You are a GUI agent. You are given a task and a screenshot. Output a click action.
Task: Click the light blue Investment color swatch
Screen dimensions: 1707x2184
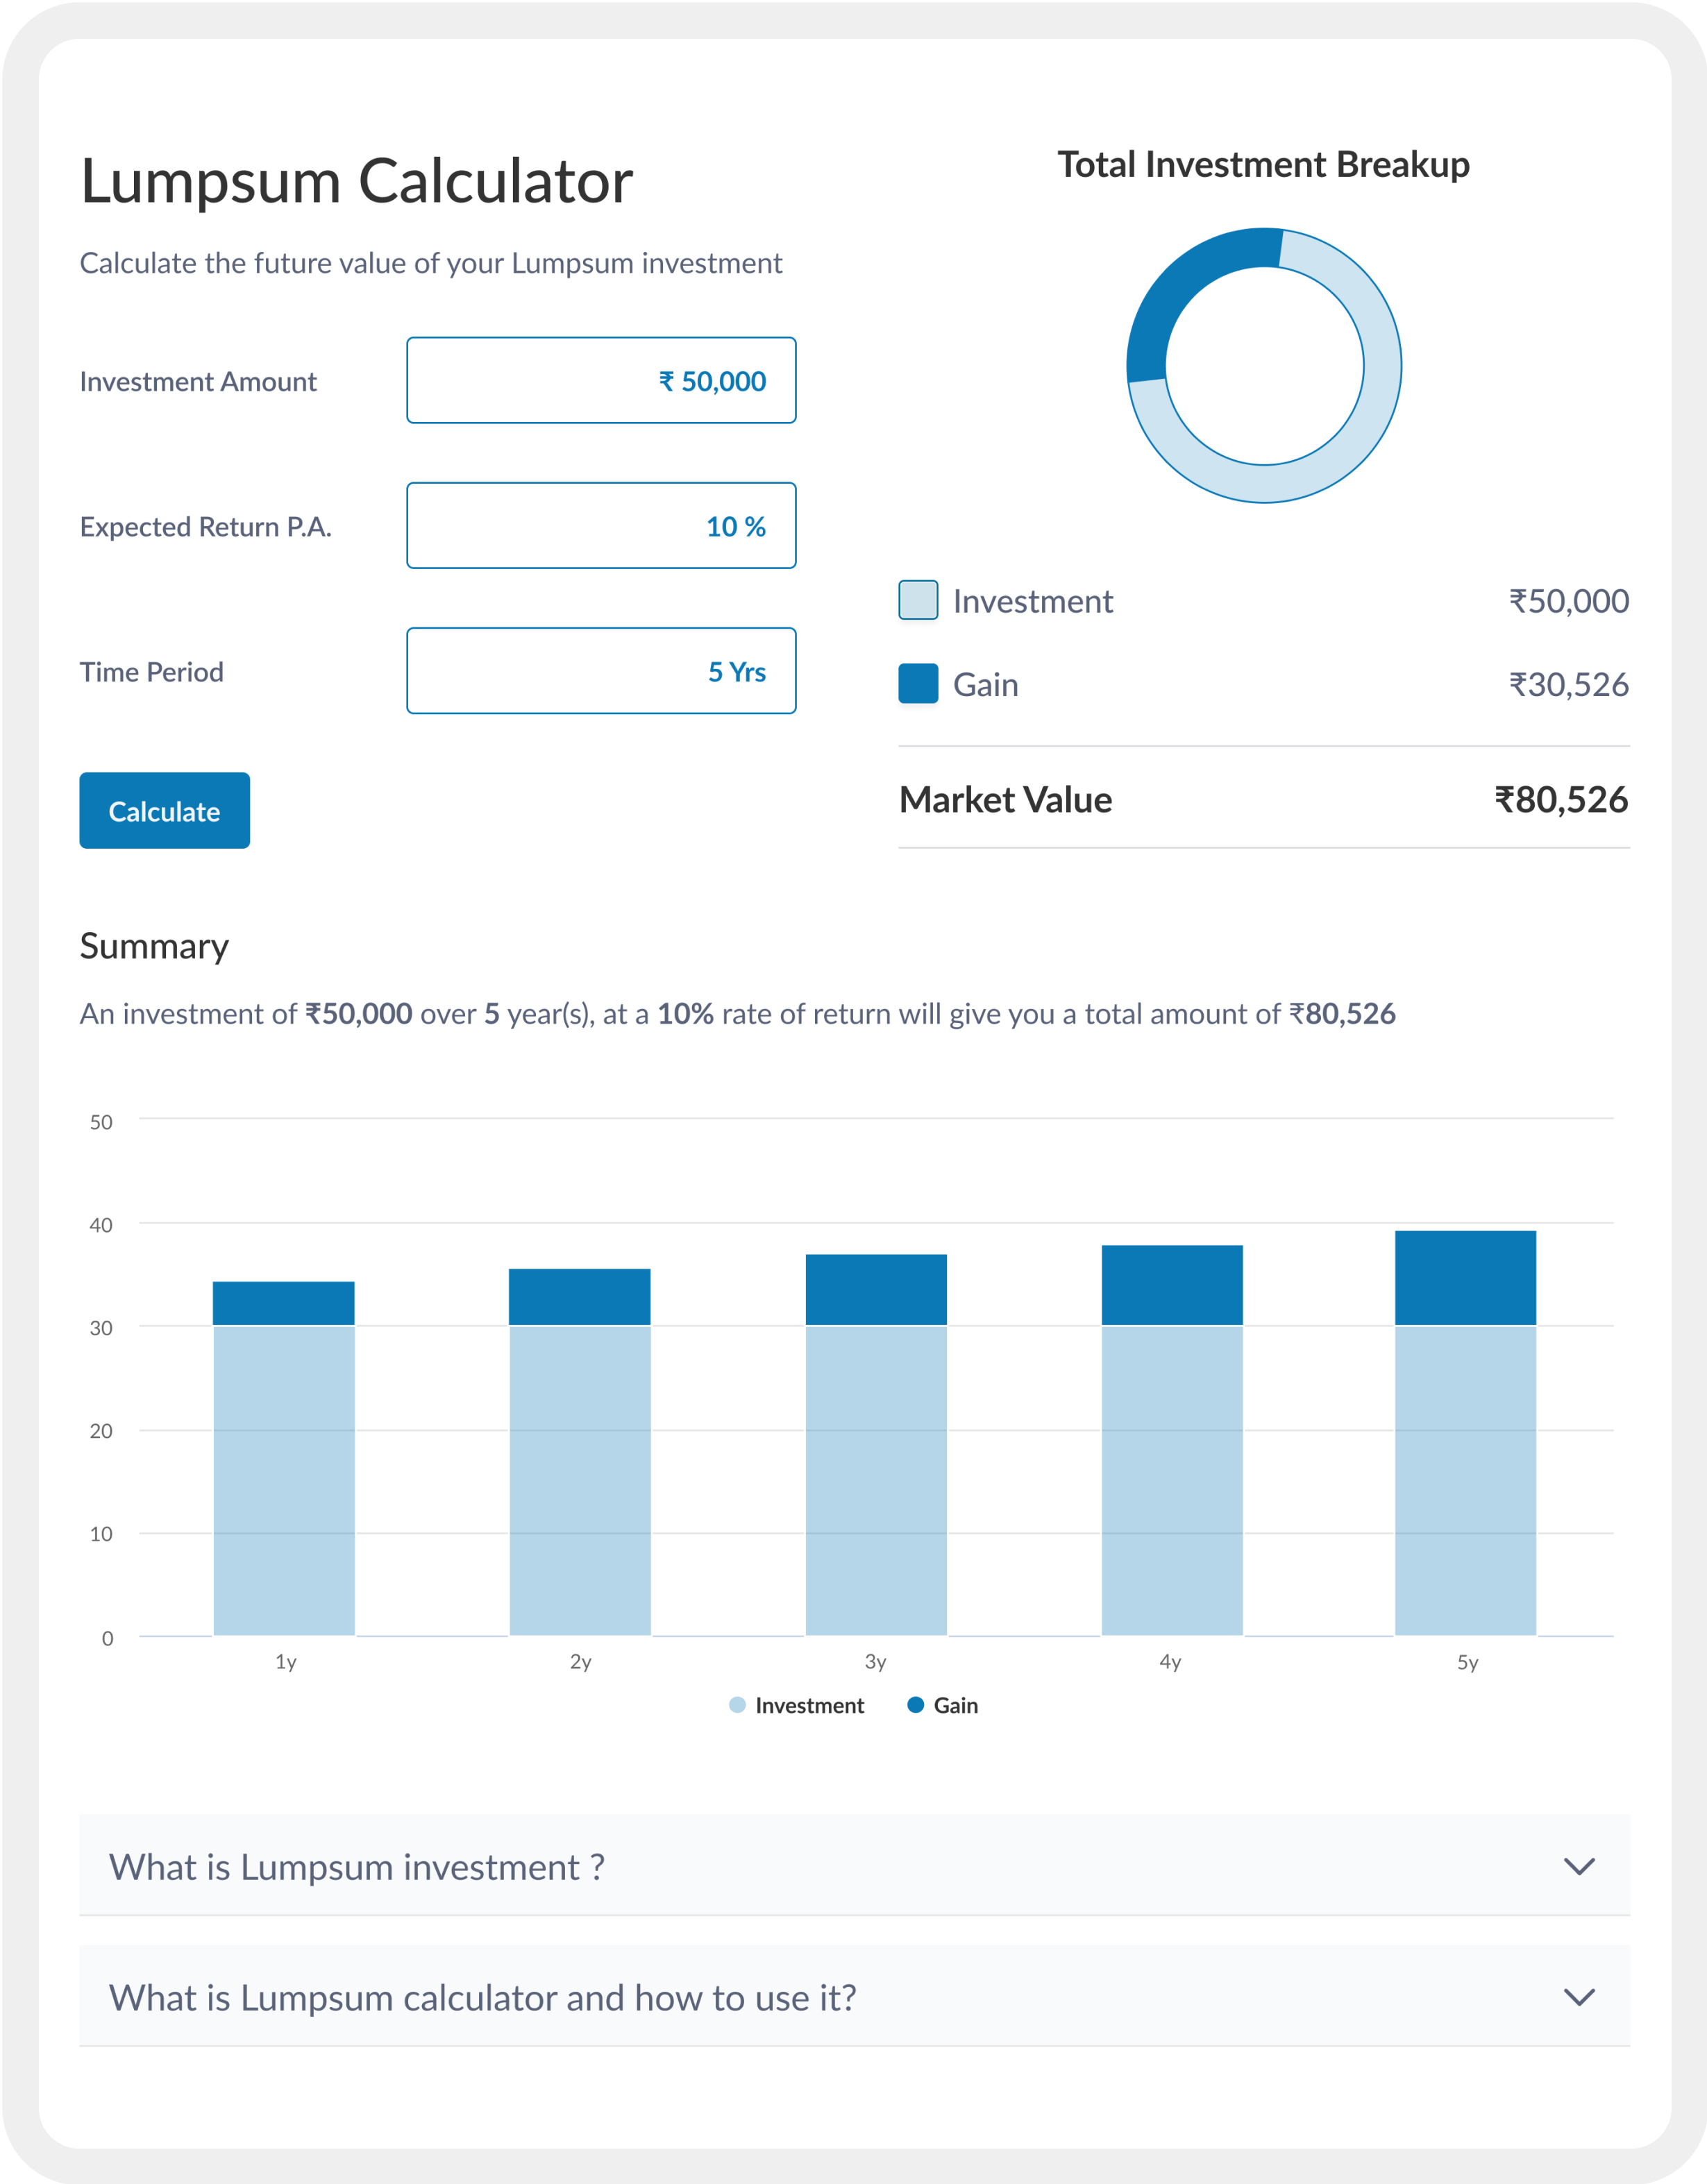pyautogui.click(x=917, y=600)
